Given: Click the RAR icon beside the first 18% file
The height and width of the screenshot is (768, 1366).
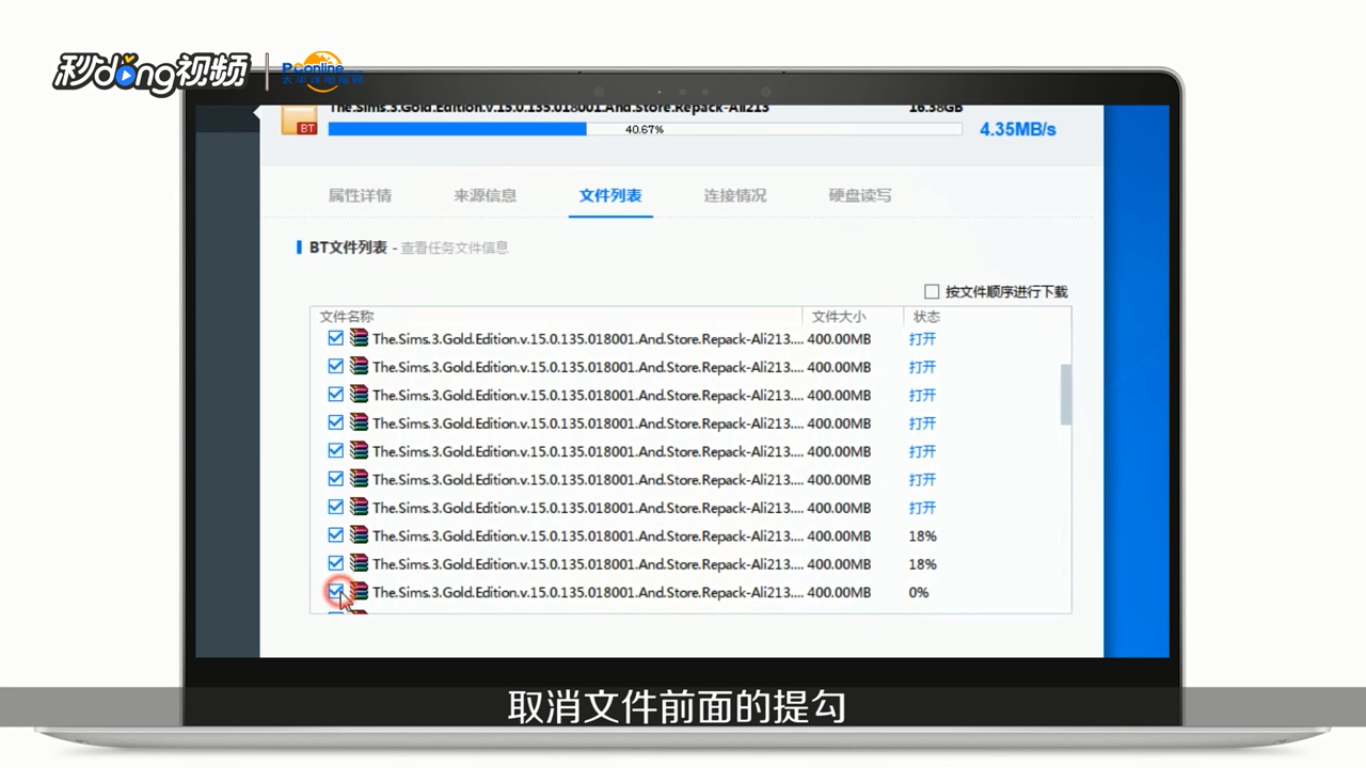Looking at the screenshot, I should 358,536.
